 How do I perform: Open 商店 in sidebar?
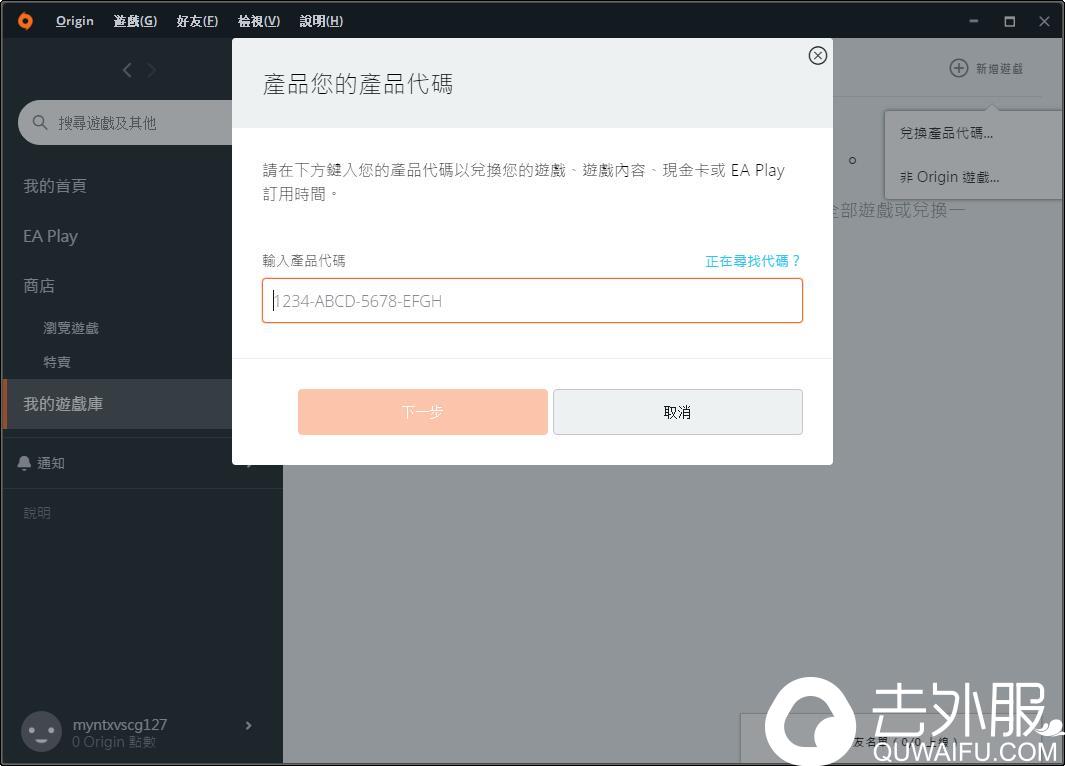[x=39, y=286]
